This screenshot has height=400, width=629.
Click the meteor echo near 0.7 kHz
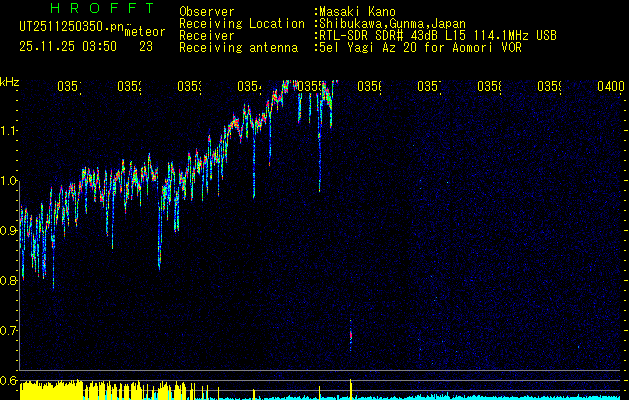[x=351, y=335]
